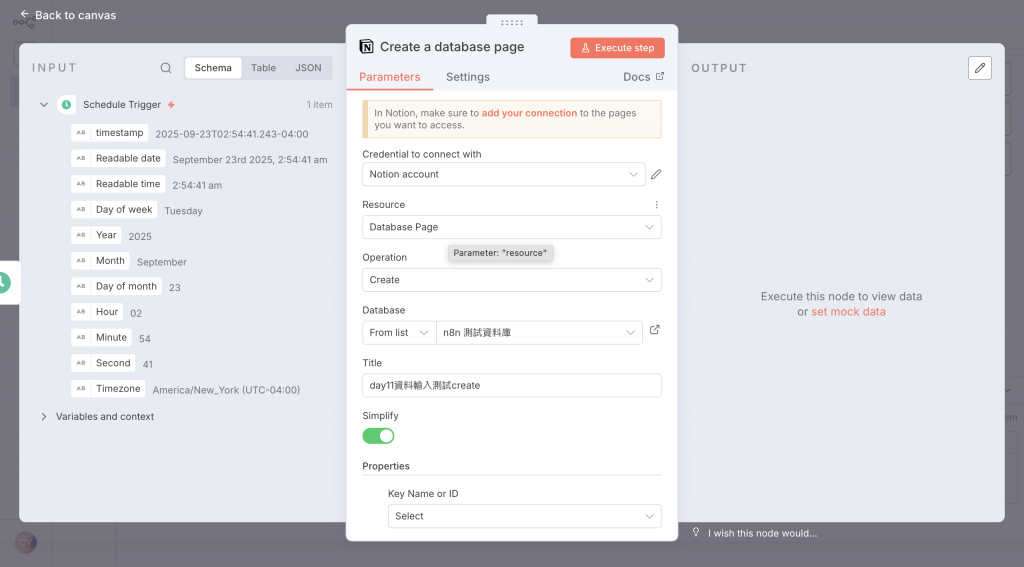1024x567 pixels.
Task: Click the Readable time field pill
Action: [118, 184]
